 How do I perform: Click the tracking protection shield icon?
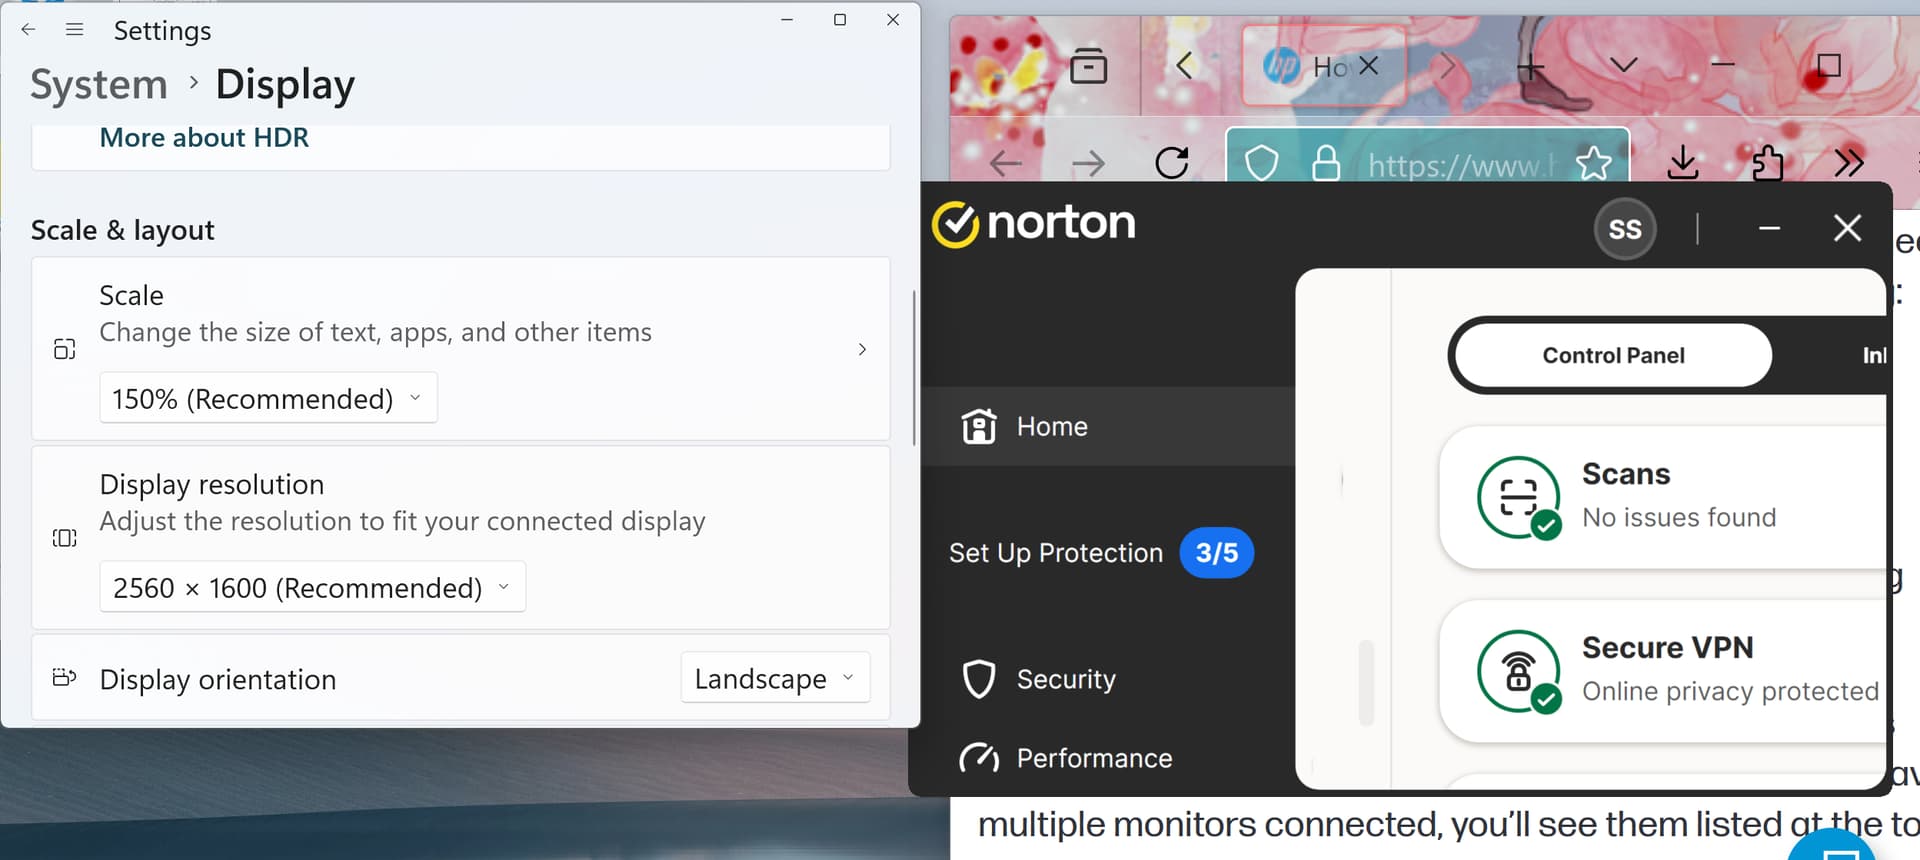click(x=1261, y=162)
